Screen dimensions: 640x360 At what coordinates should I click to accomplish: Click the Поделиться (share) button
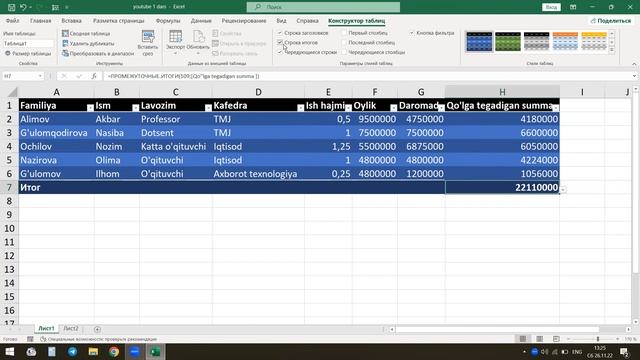click(611, 21)
